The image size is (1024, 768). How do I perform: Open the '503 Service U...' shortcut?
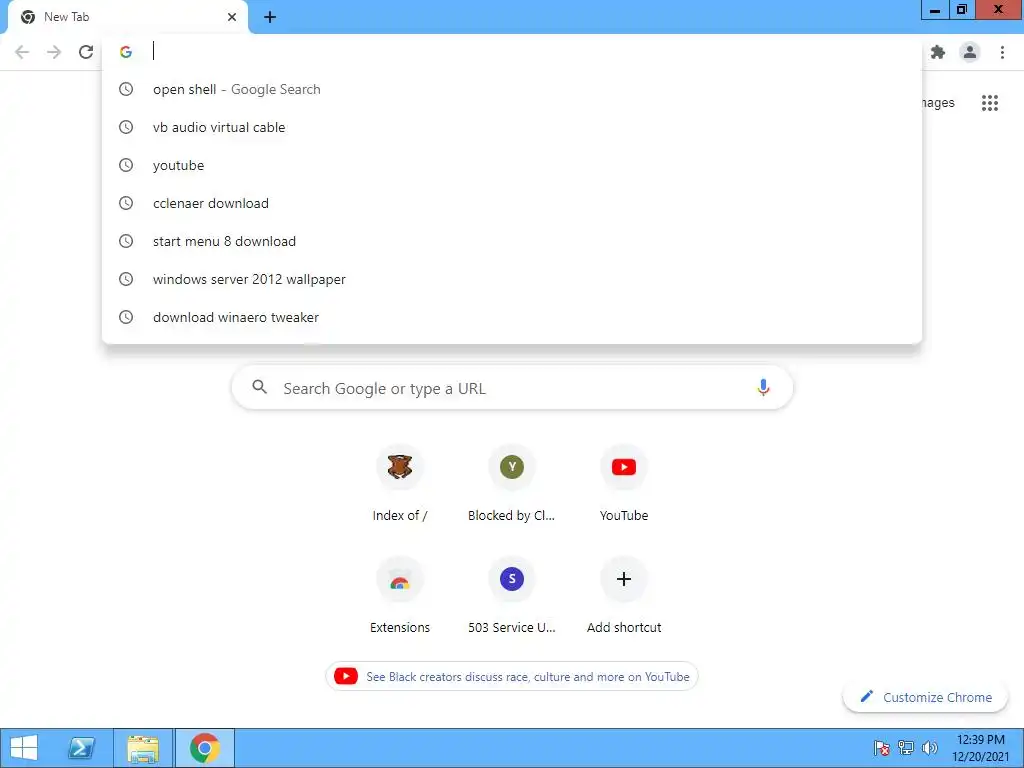pyautogui.click(x=511, y=596)
